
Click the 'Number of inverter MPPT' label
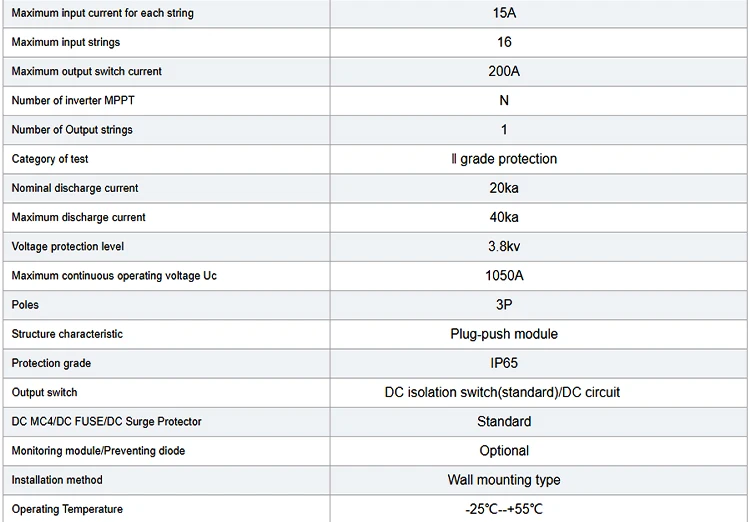[71, 100]
